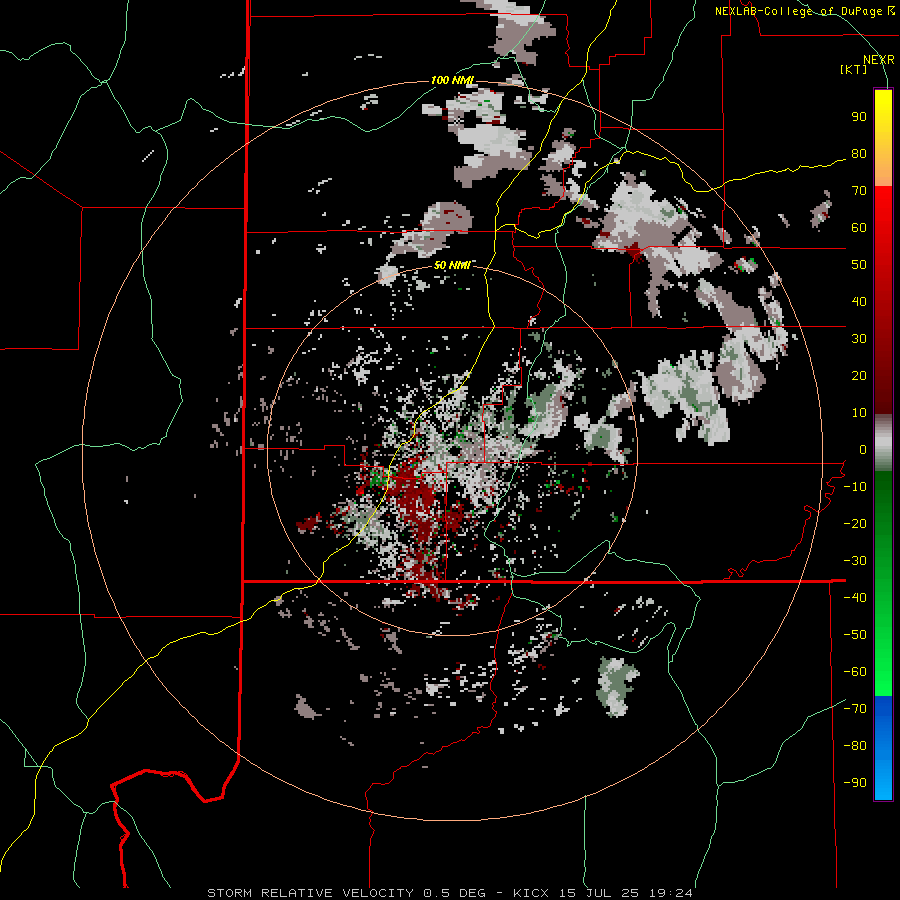
Task: Click the -90 scale label
Action: click(x=855, y=783)
